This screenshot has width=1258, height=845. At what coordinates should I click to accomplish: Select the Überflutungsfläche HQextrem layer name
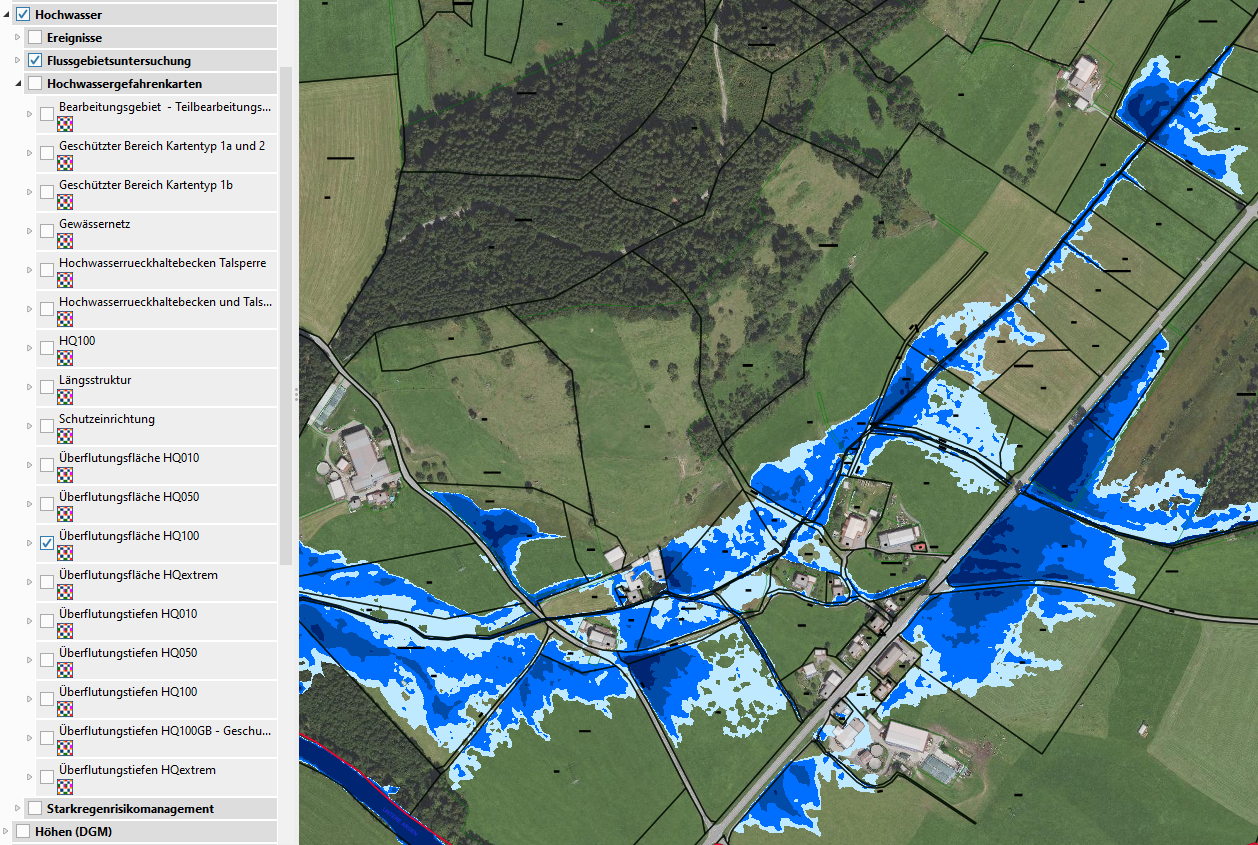pos(138,575)
